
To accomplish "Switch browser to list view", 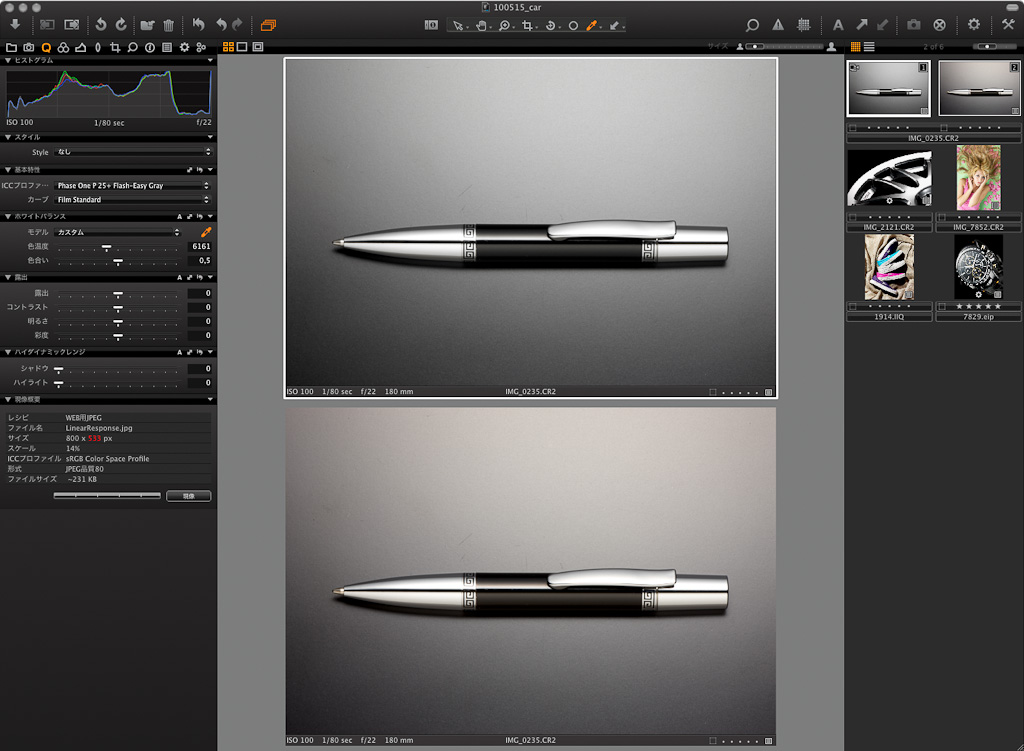I will [869, 47].
